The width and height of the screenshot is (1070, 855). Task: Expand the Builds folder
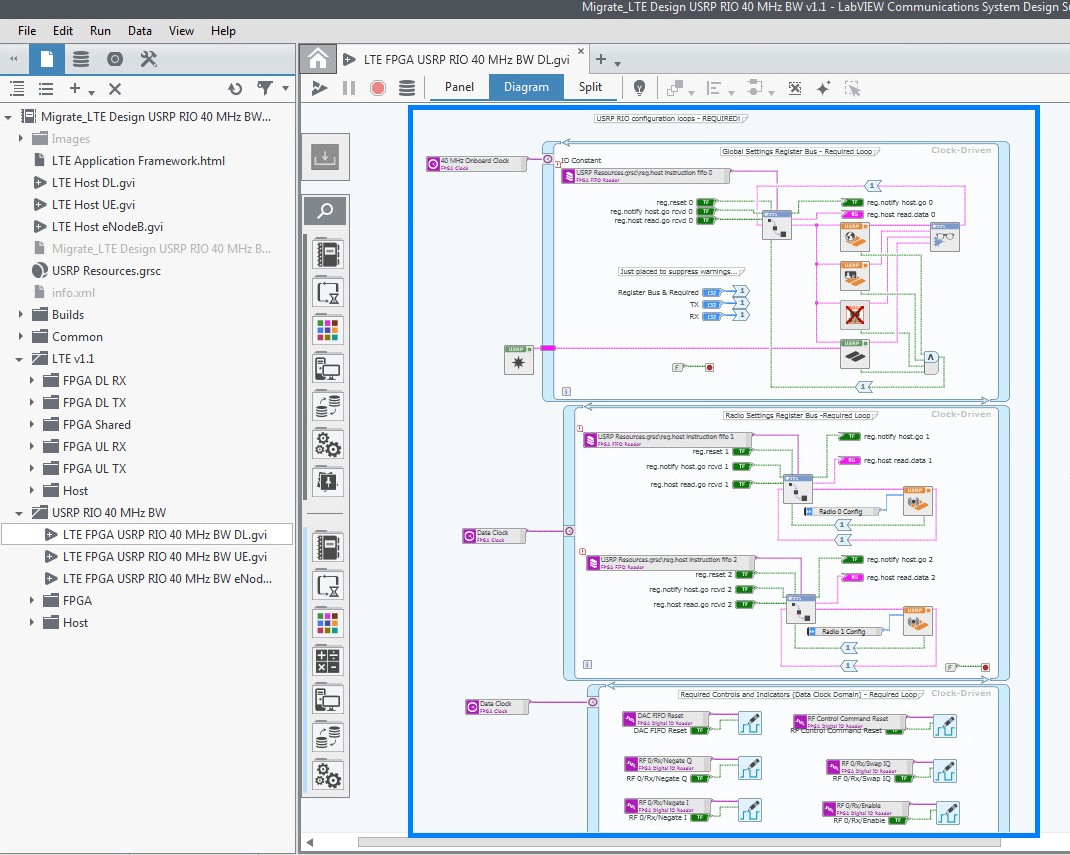tap(20, 315)
